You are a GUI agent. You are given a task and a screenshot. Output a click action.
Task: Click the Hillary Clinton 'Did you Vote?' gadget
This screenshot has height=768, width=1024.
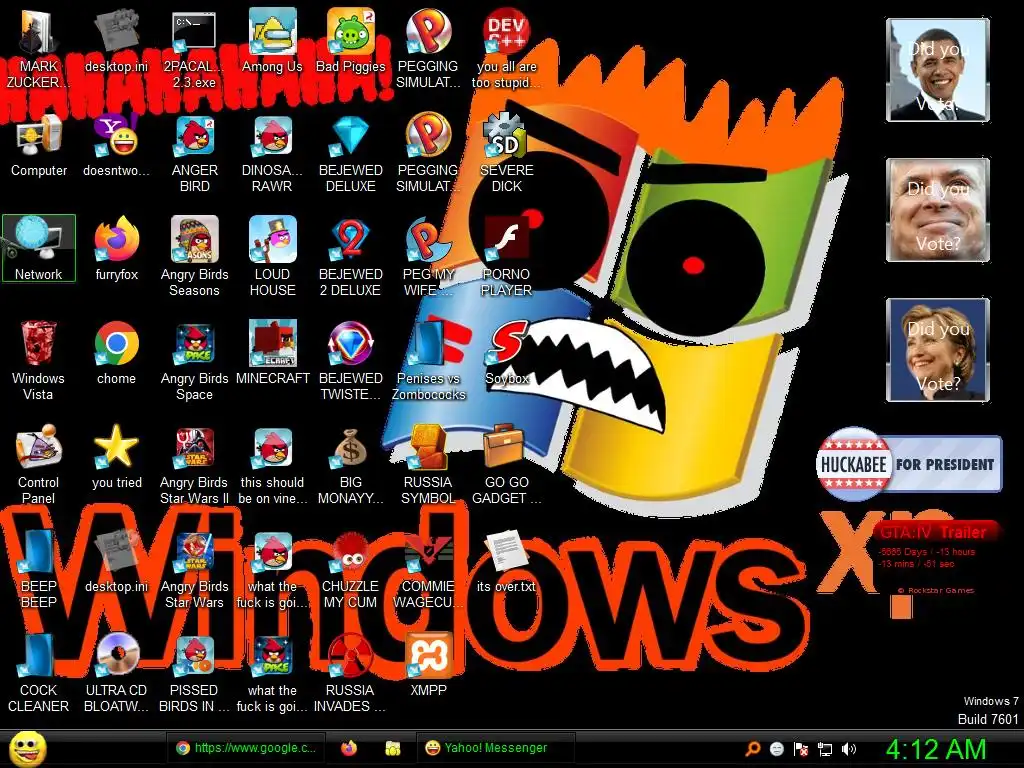(x=938, y=349)
